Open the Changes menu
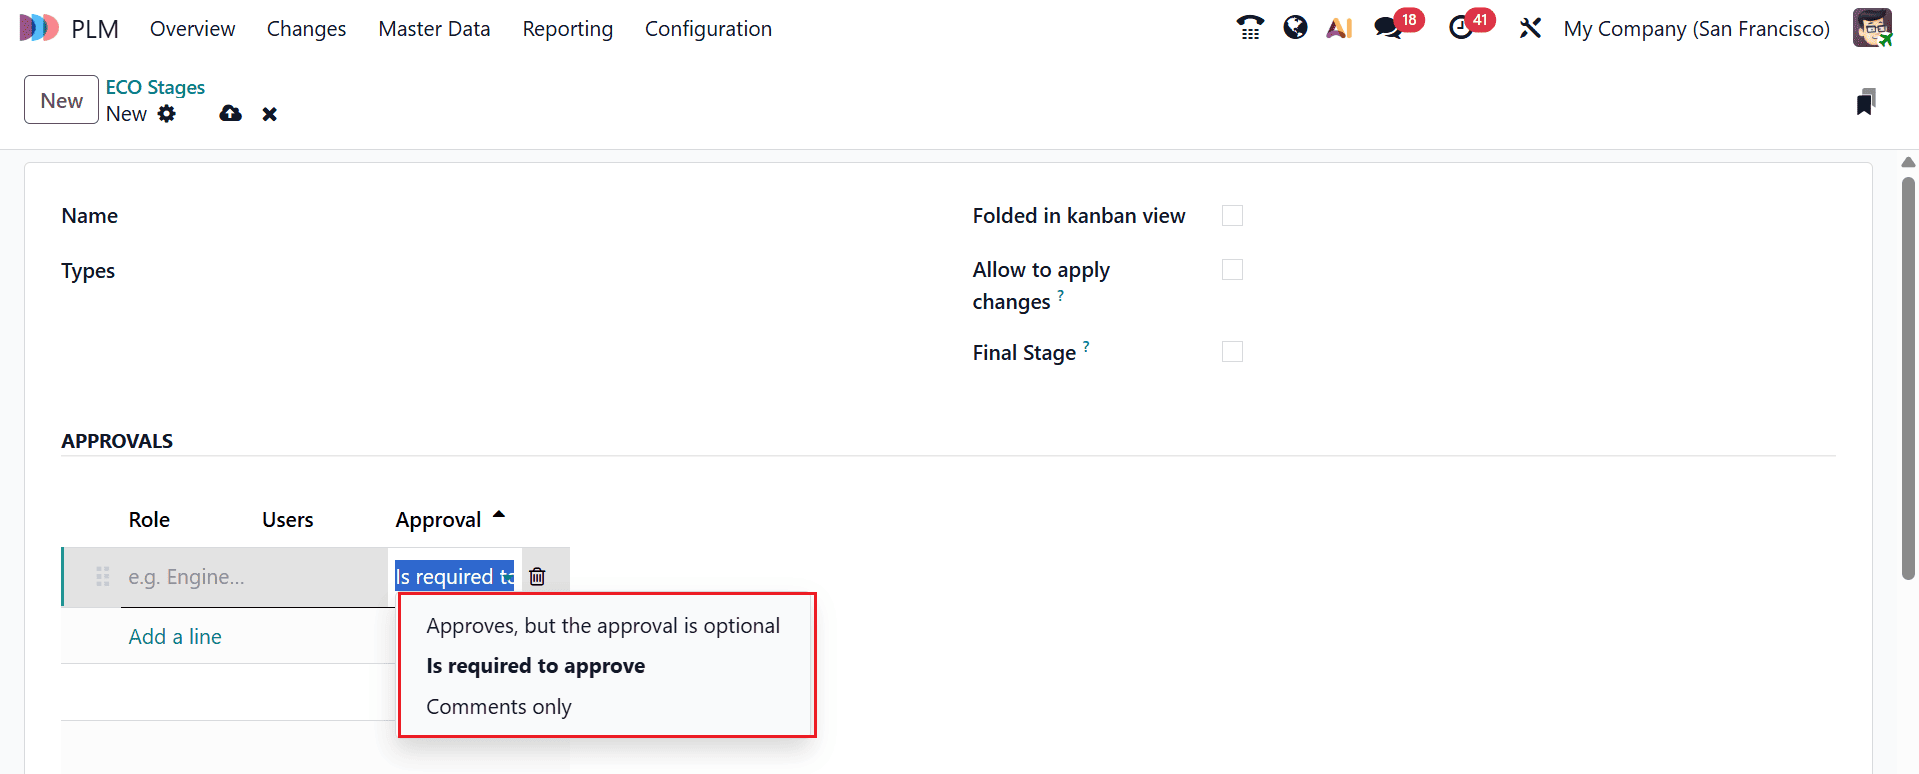The width and height of the screenshot is (1919, 774). (306, 29)
